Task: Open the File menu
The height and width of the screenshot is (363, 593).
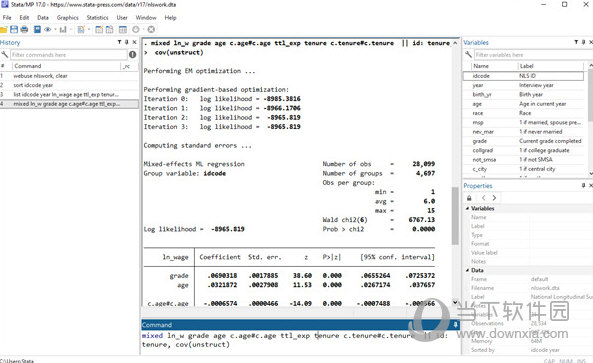Action: point(7,18)
